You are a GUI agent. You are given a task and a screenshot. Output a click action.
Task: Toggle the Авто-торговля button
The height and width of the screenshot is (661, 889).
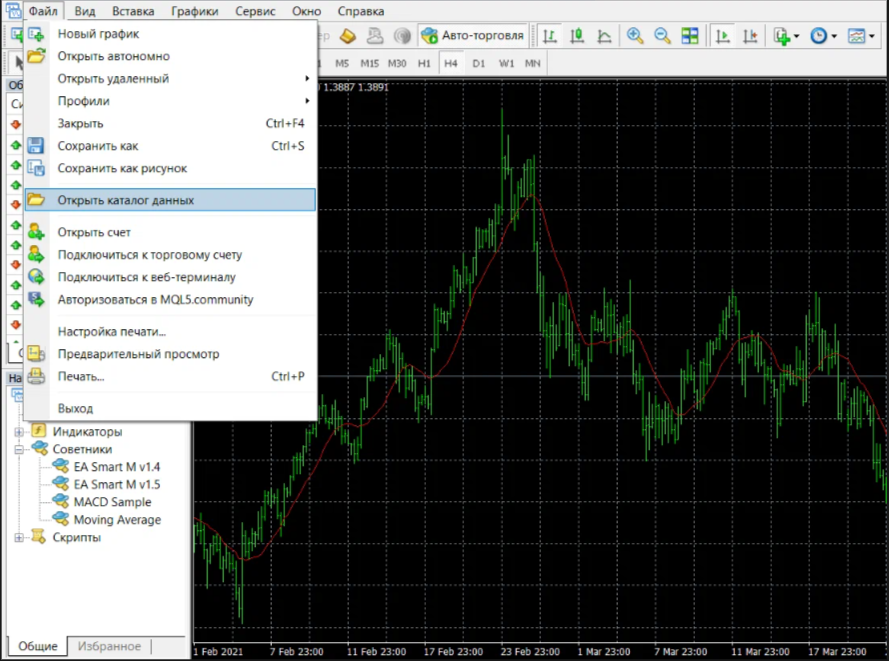[x=473, y=36]
